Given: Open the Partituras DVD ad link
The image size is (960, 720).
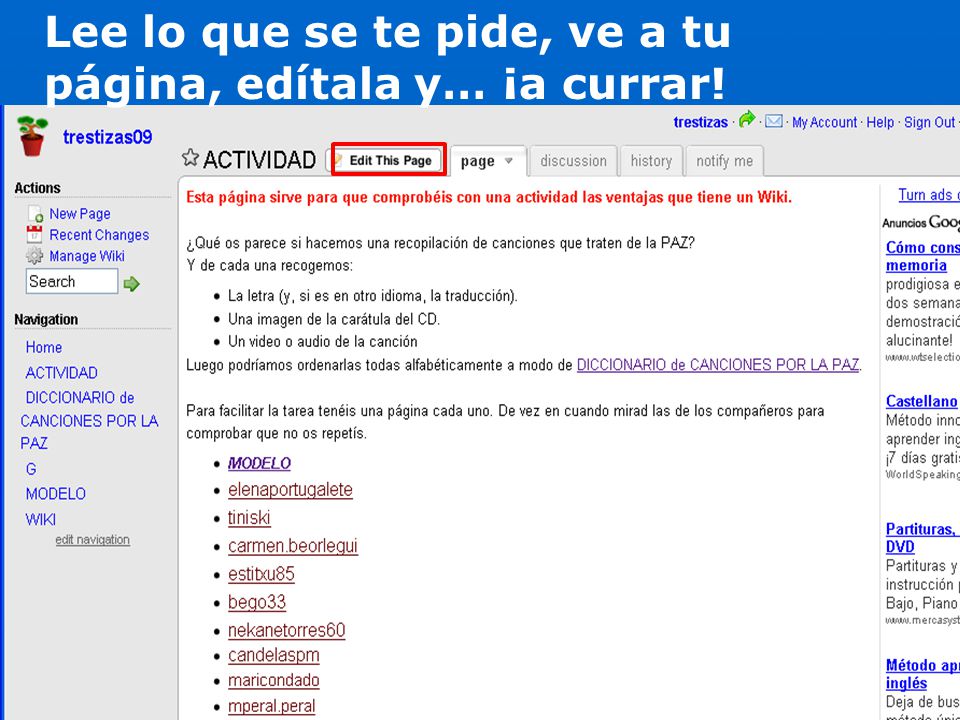Looking at the screenshot, I should (x=922, y=538).
